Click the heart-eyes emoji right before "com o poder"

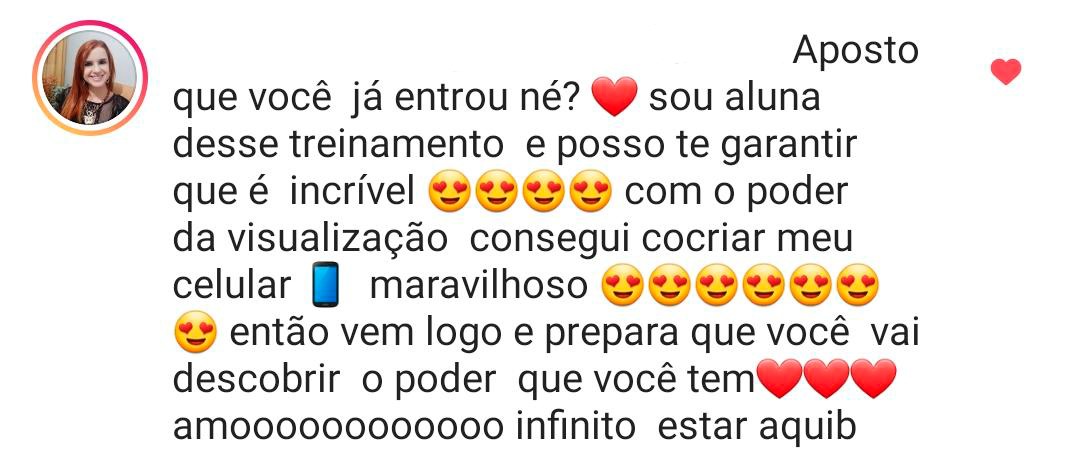(x=591, y=191)
